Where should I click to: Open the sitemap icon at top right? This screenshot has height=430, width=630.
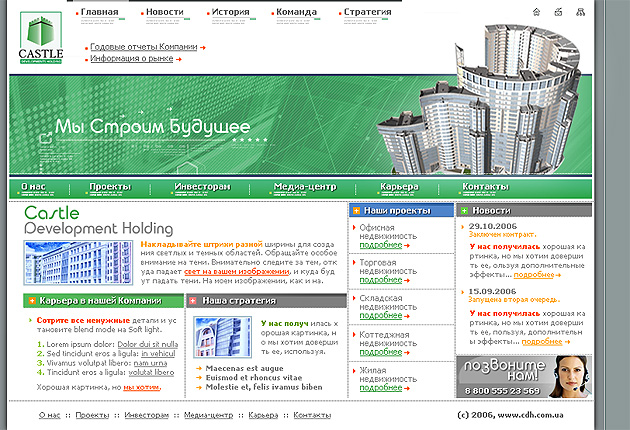coord(580,12)
